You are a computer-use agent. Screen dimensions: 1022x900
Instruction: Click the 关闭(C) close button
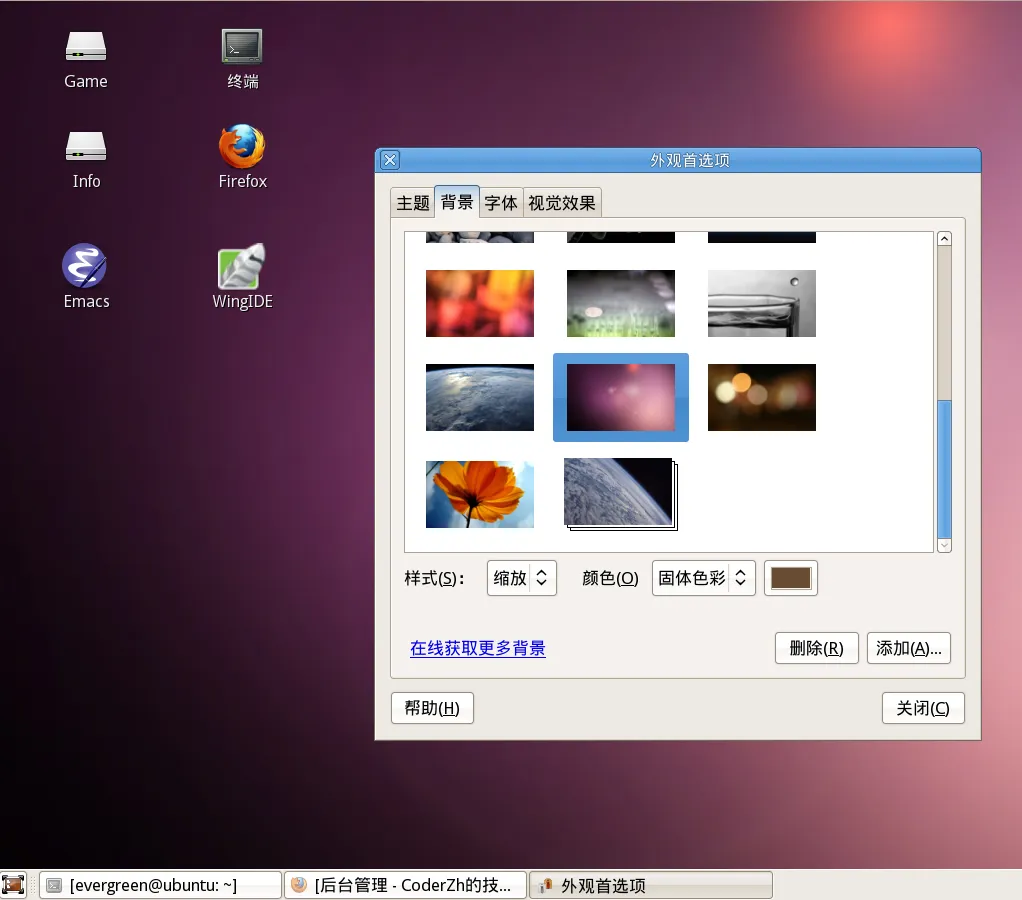[923, 708]
